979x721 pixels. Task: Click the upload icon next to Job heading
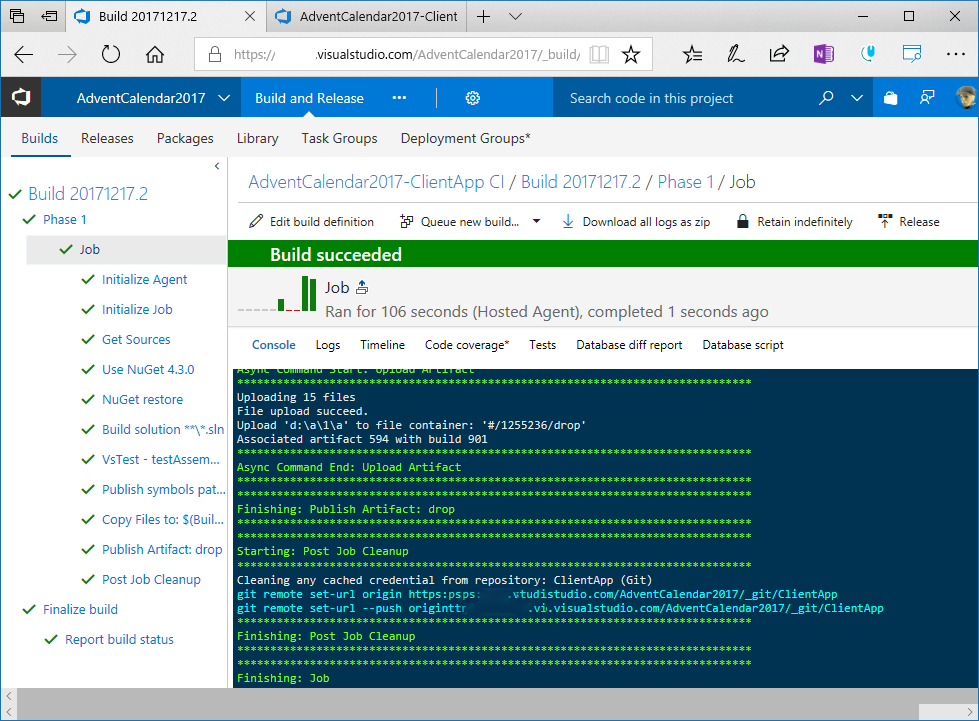pos(362,288)
